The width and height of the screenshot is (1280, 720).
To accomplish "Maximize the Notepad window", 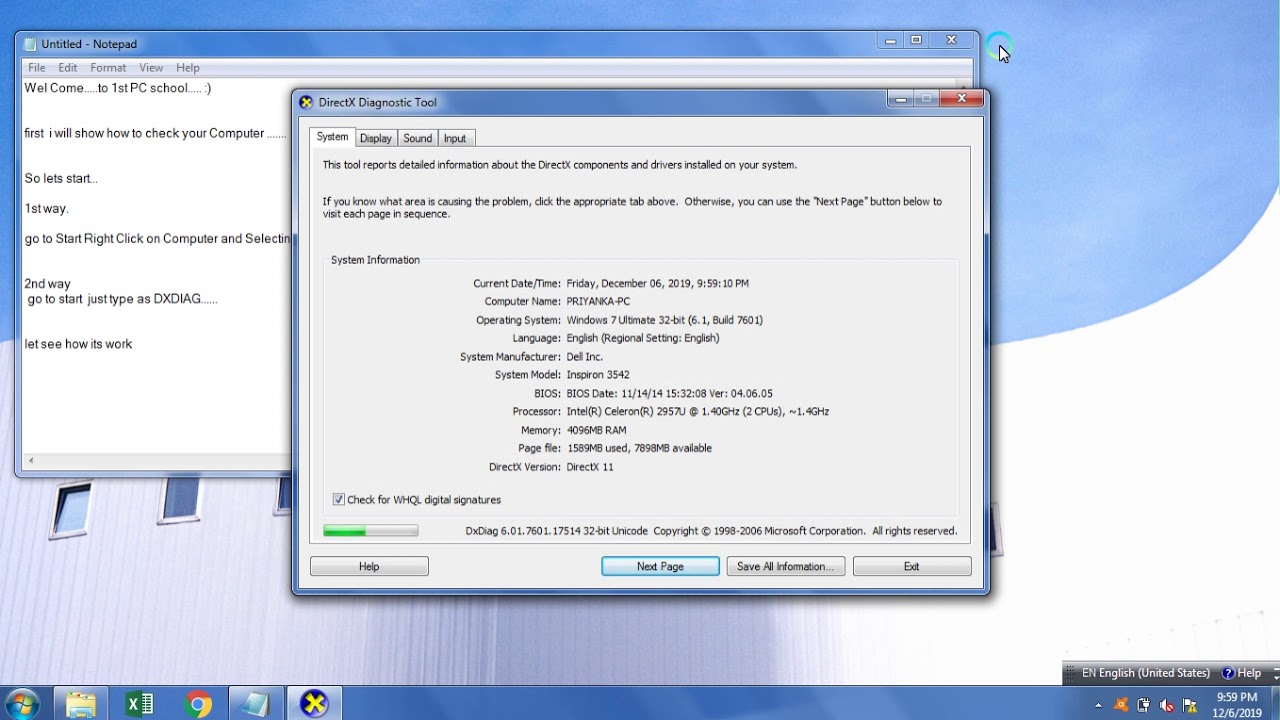I will [x=916, y=40].
